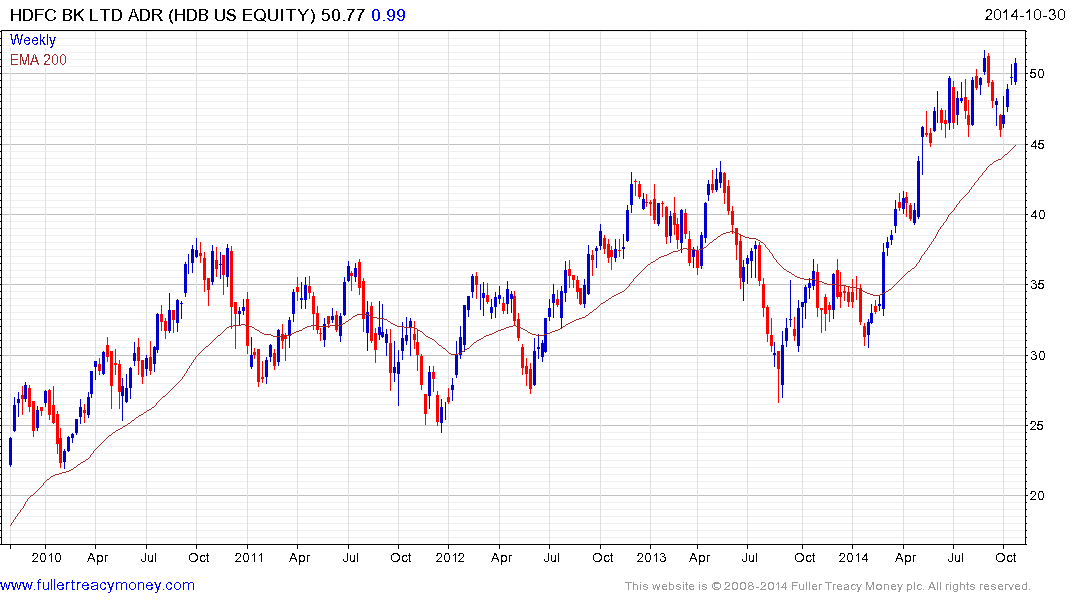The height and width of the screenshot is (600, 1075).
Task: Click the 2010 year axis label
Action: click(46, 557)
